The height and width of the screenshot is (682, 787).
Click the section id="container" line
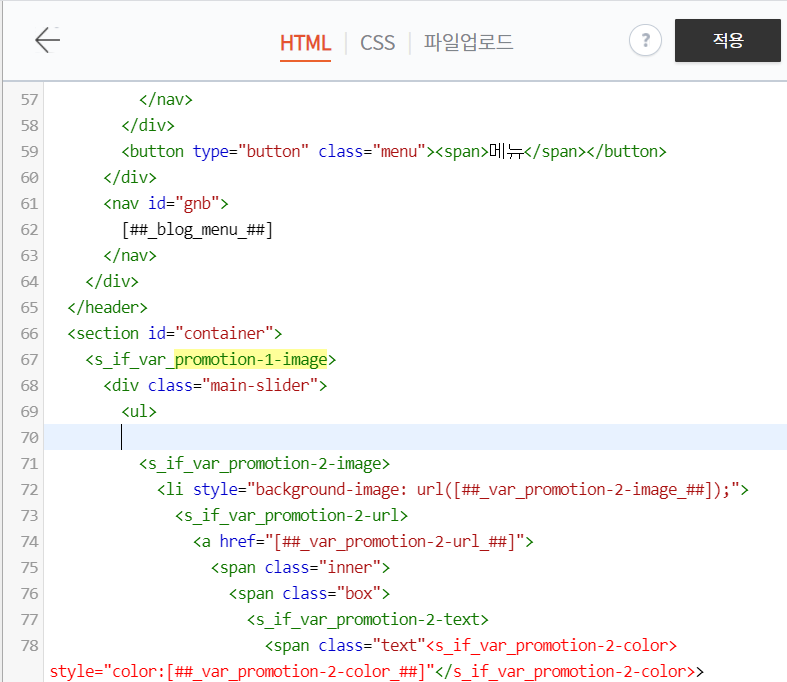tap(175, 334)
